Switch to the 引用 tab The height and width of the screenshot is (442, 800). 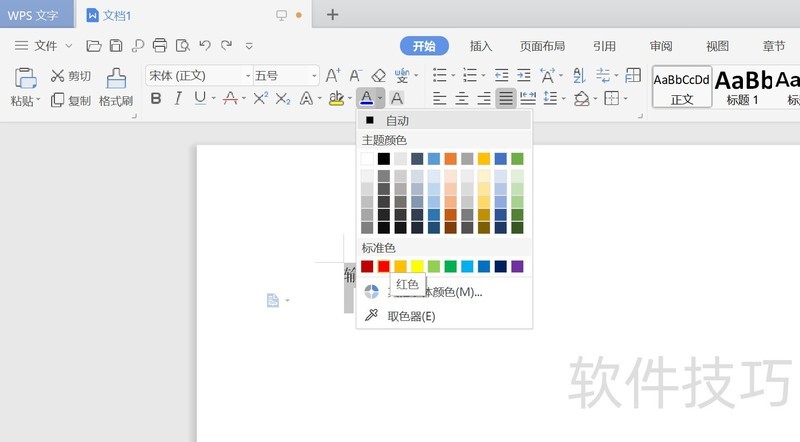(604, 46)
